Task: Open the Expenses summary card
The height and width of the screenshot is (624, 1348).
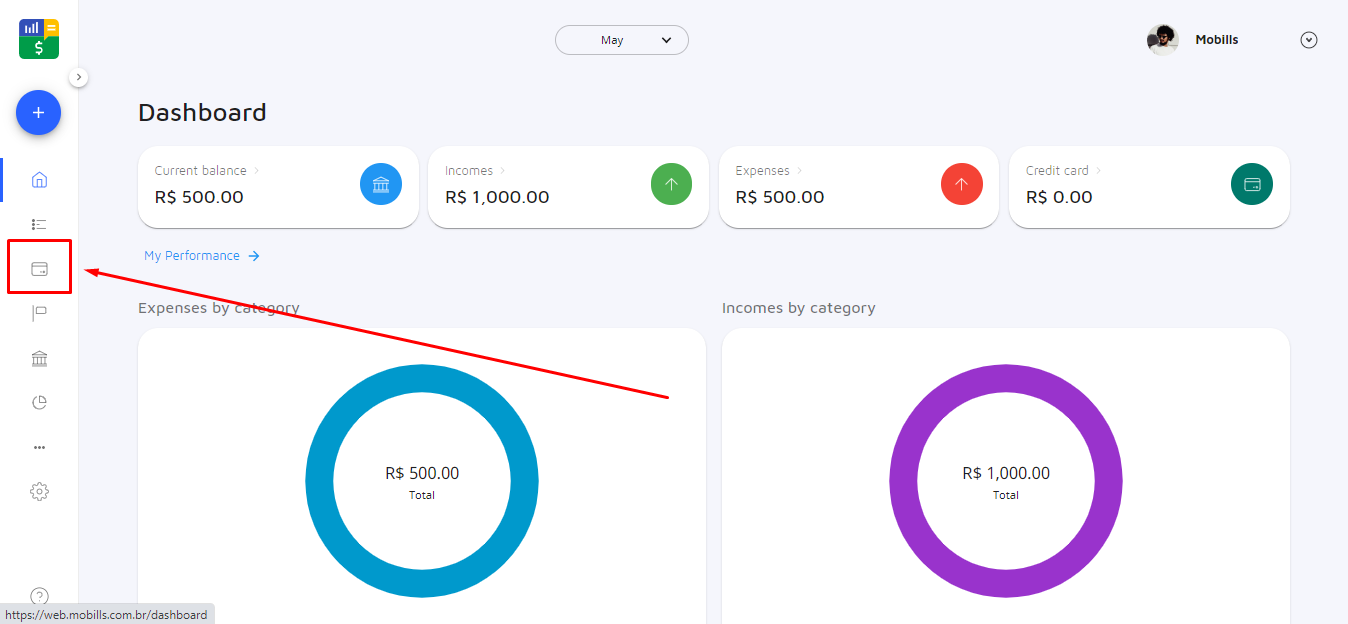Action: coord(858,186)
